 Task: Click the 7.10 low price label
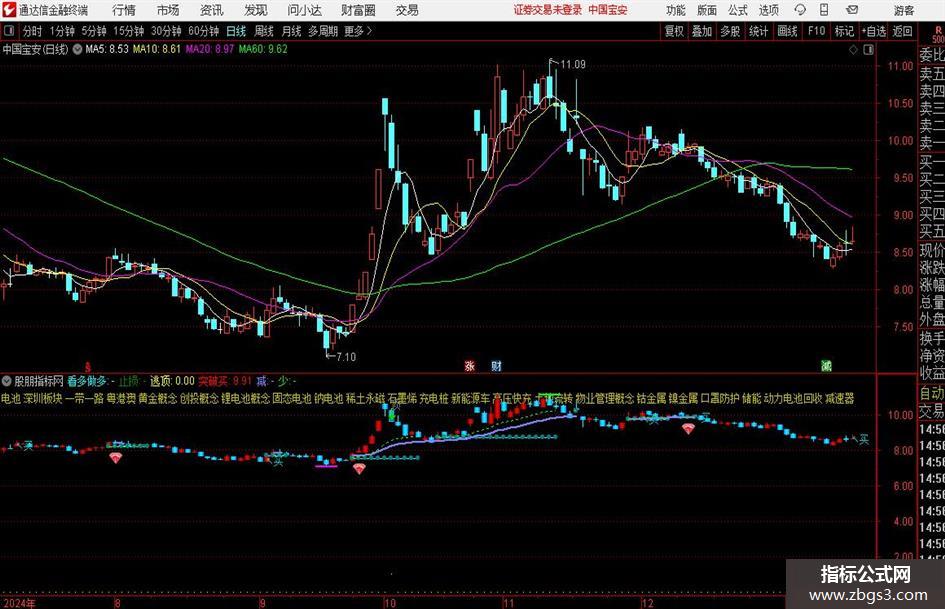347,357
